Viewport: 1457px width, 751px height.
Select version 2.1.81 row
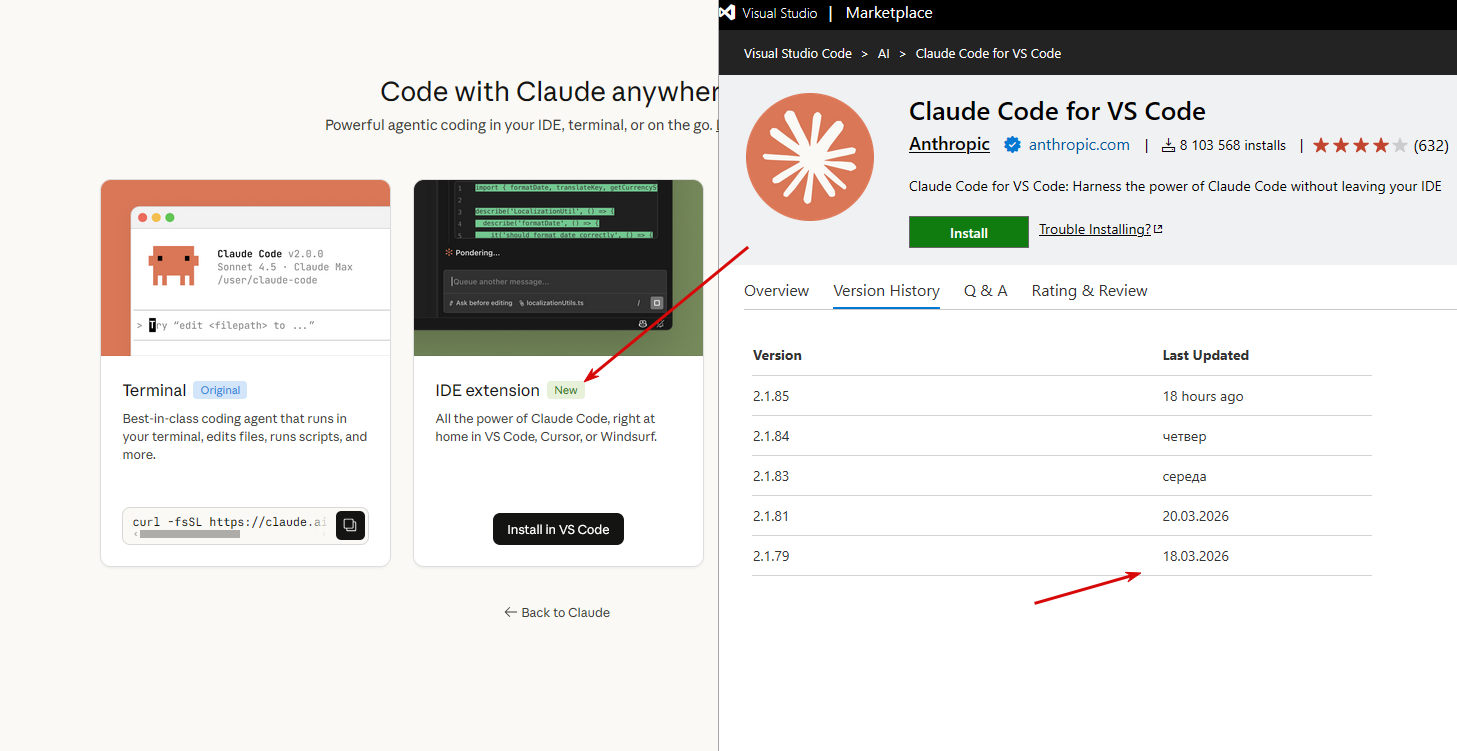tap(1062, 516)
